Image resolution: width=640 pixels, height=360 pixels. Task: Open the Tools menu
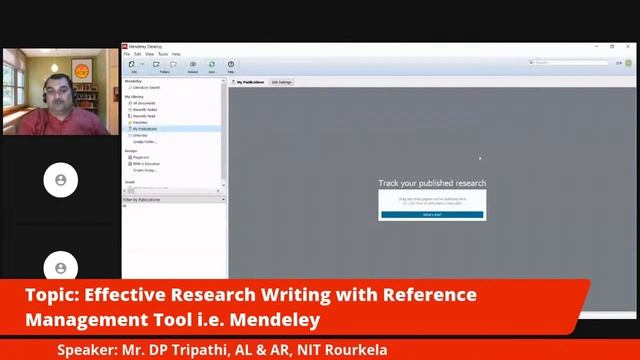click(163, 54)
